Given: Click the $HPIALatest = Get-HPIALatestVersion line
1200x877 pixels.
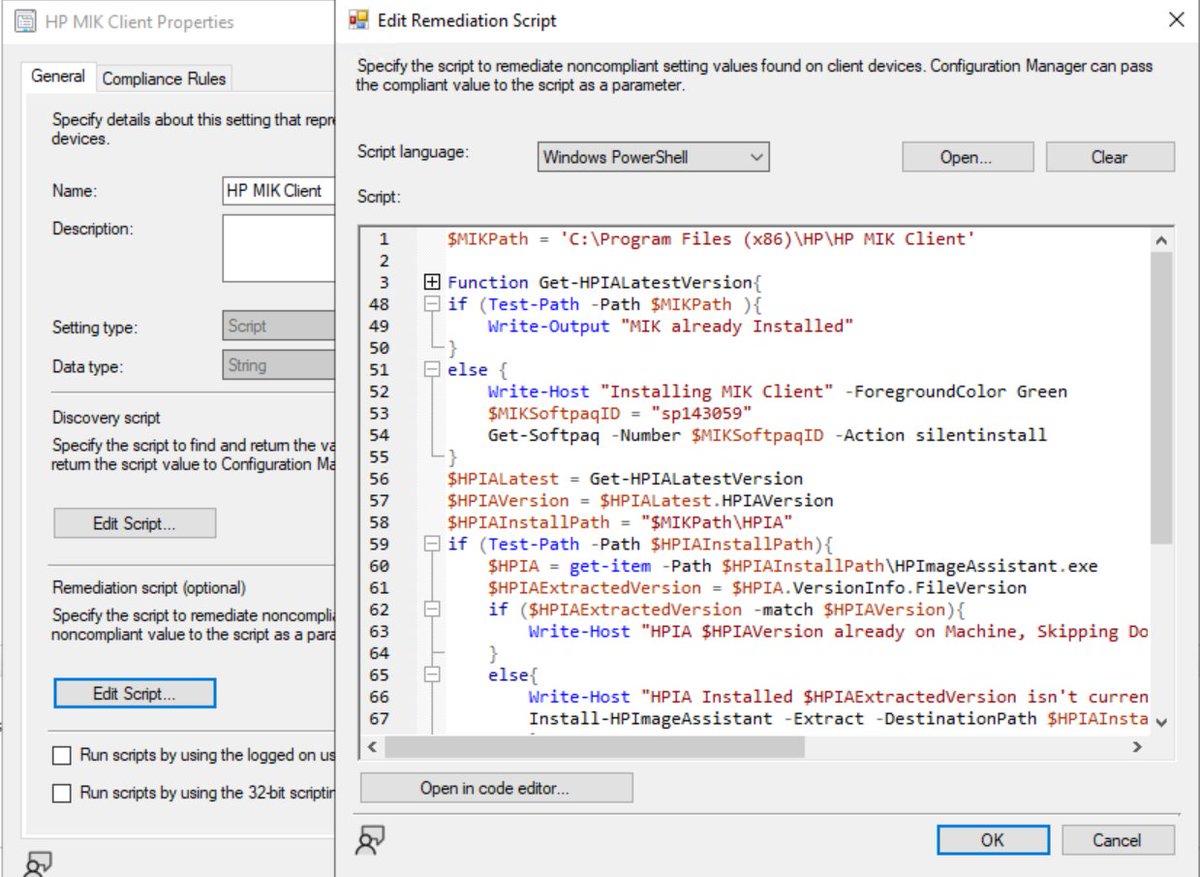Looking at the screenshot, I should point(625,479).
